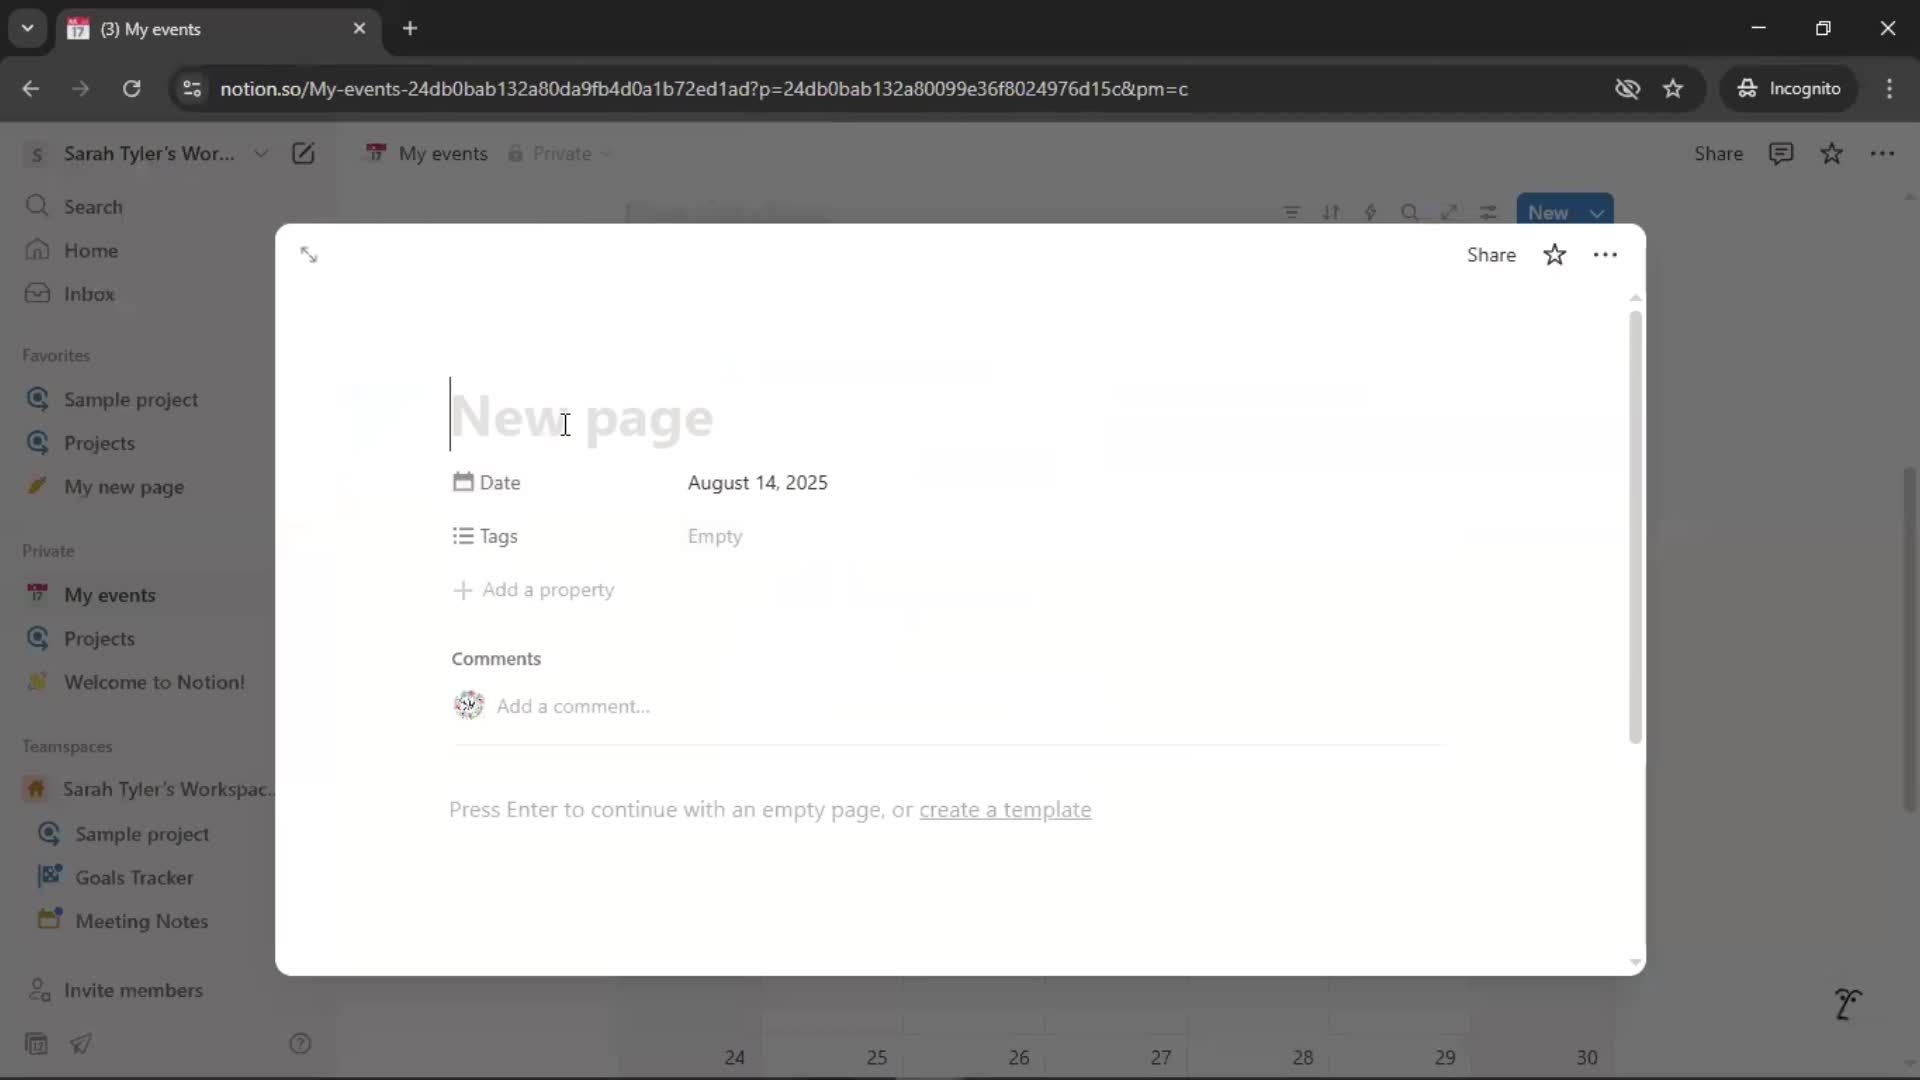Click database view settings icon
1920x1080 pixels.
1488,213
